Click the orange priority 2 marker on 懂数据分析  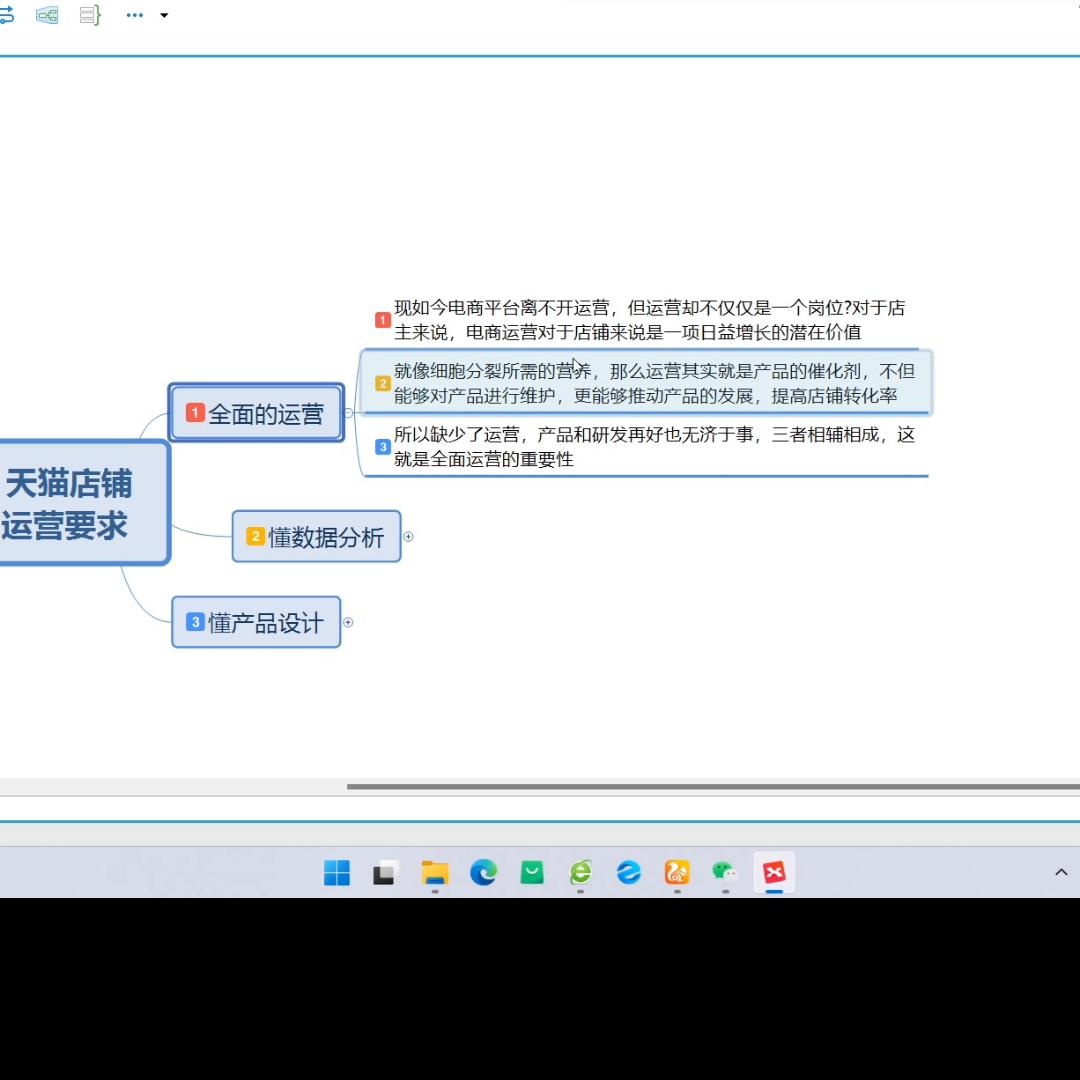256,536
